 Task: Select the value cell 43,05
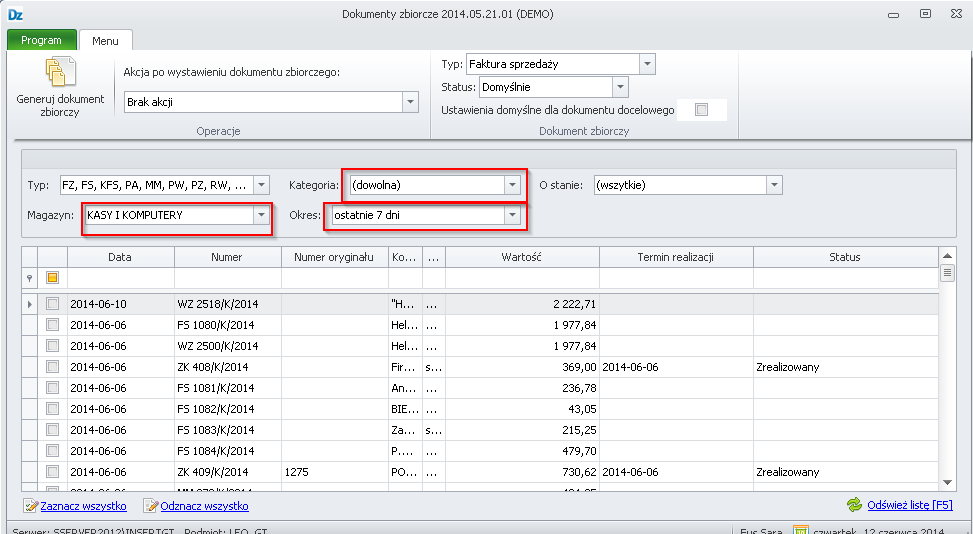pos(522,409)
